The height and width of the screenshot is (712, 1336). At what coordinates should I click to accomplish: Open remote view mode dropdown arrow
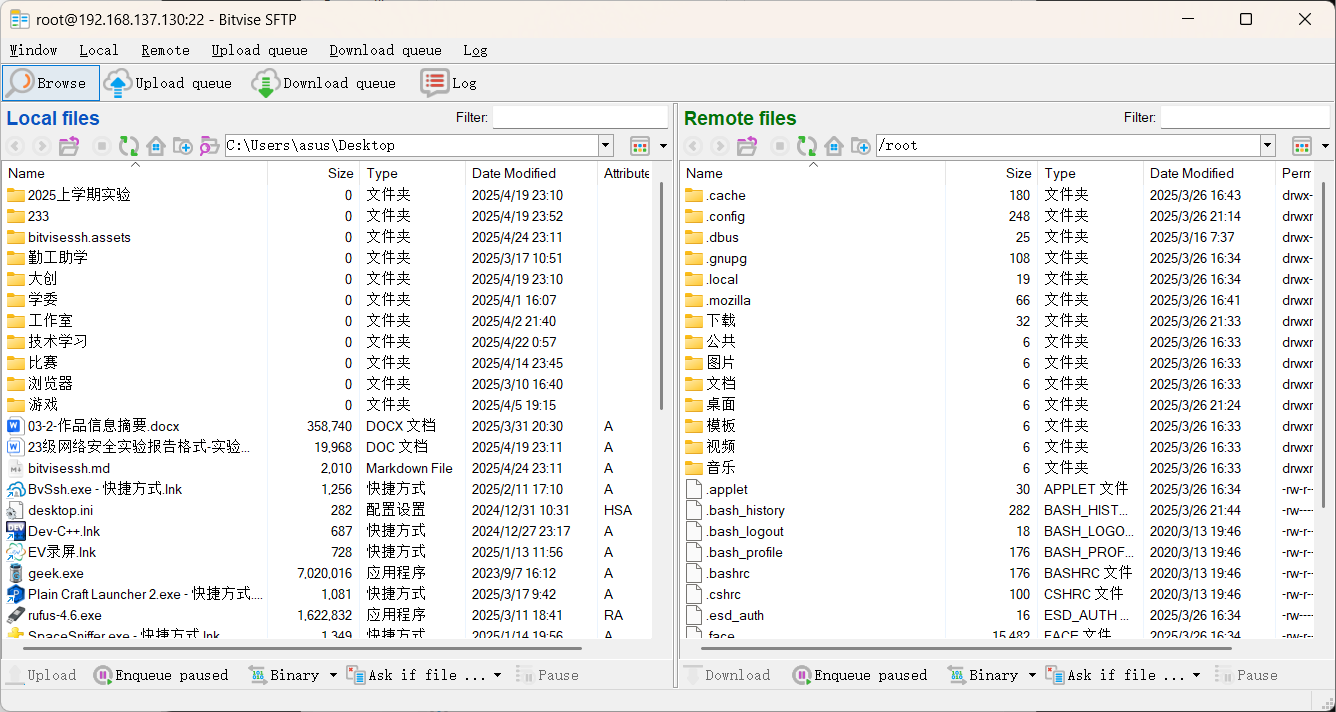pyautogui.click(x=1325, y=146)
